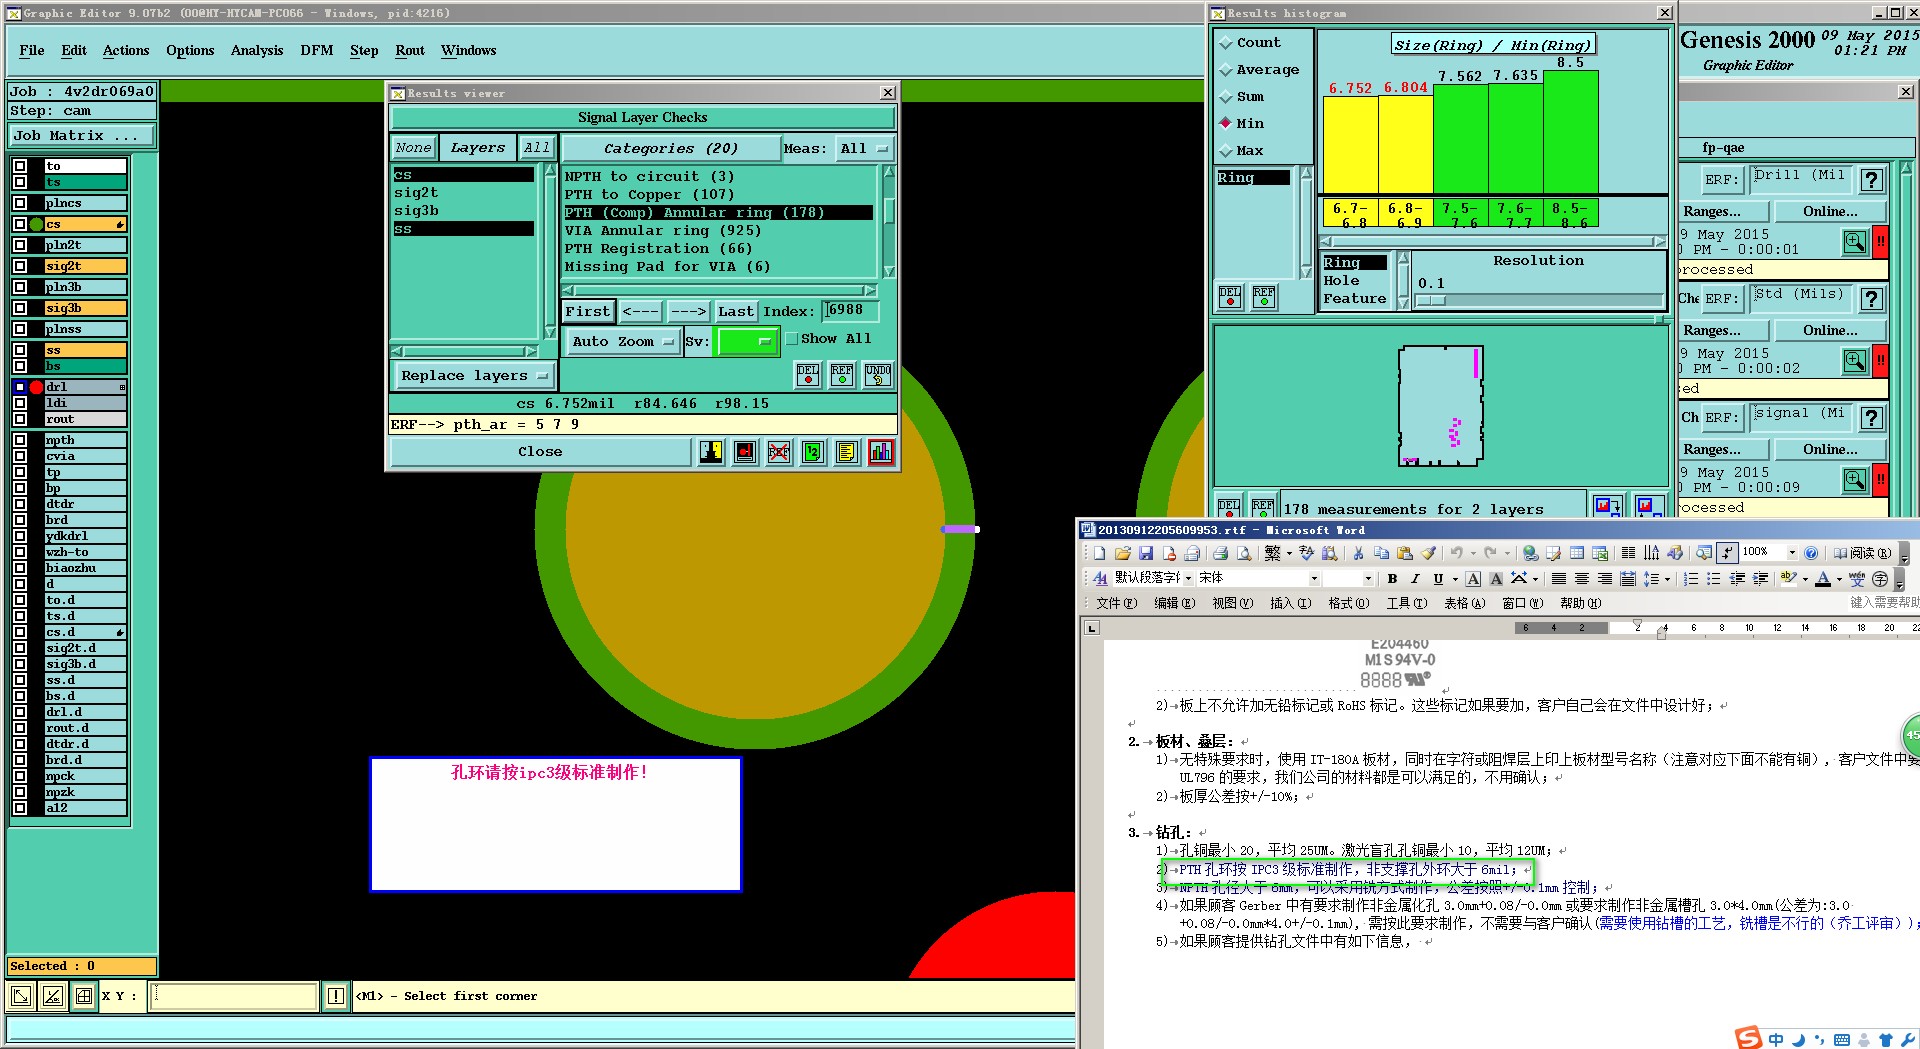Open the Word font name dropdown

click(1314, 579)
